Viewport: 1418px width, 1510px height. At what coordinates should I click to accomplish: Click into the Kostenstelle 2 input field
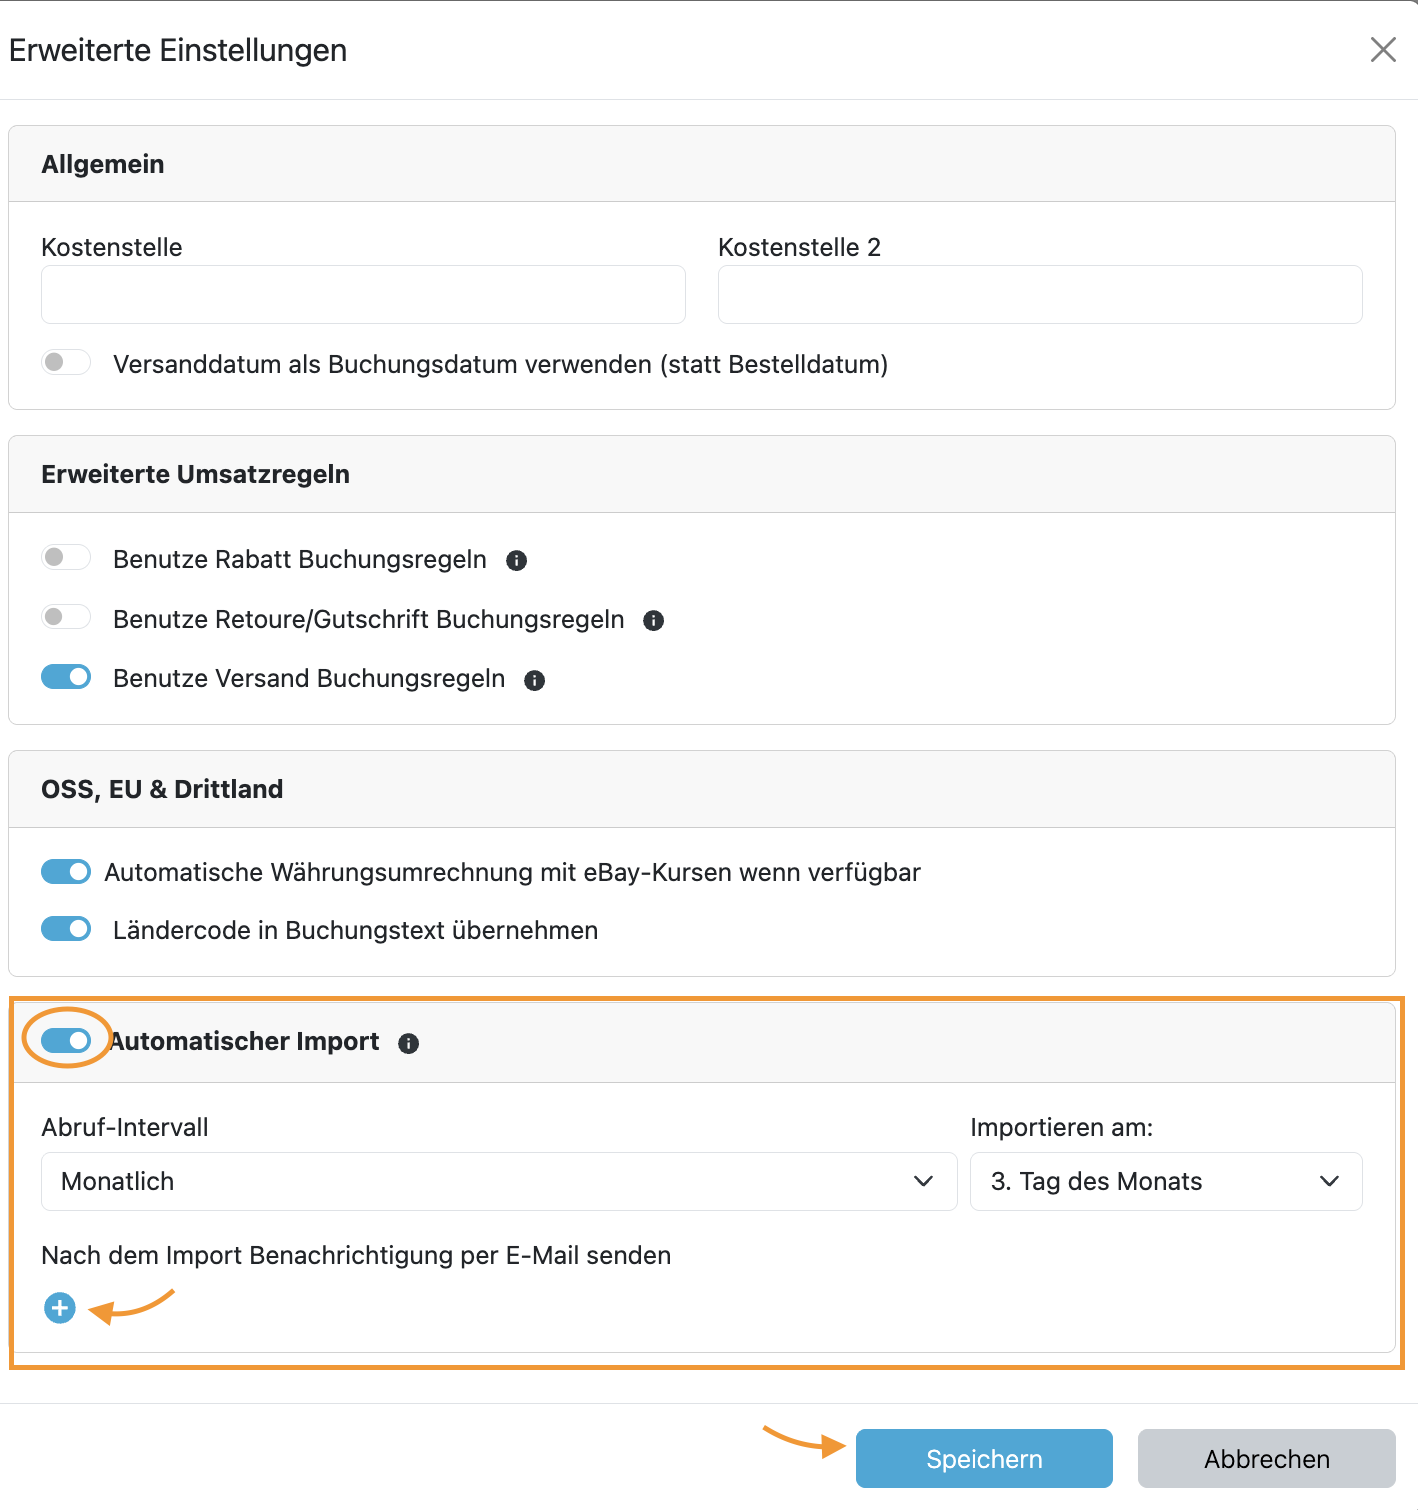[x=1040, y=295]
